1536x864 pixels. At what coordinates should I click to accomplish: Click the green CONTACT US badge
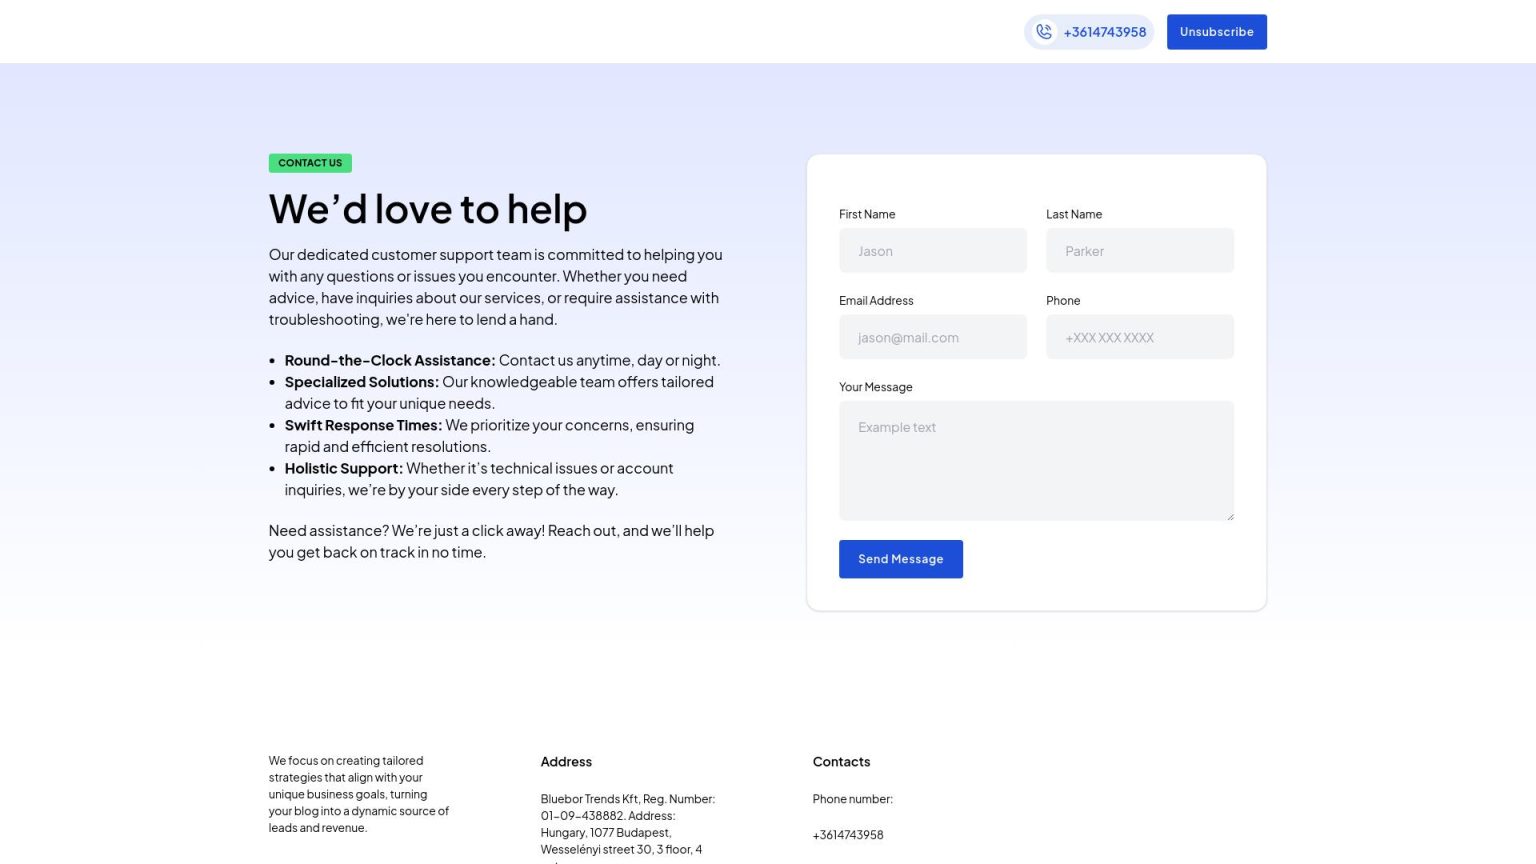click(310, 163)
